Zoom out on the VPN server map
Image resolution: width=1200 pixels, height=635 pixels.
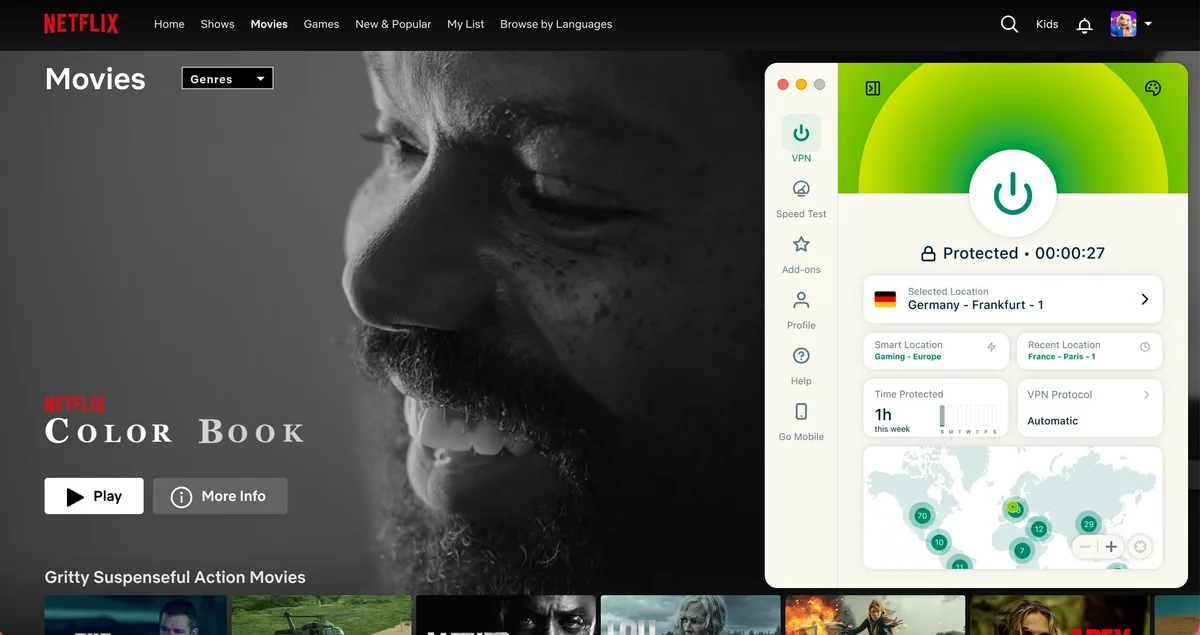coord(1085,547)
